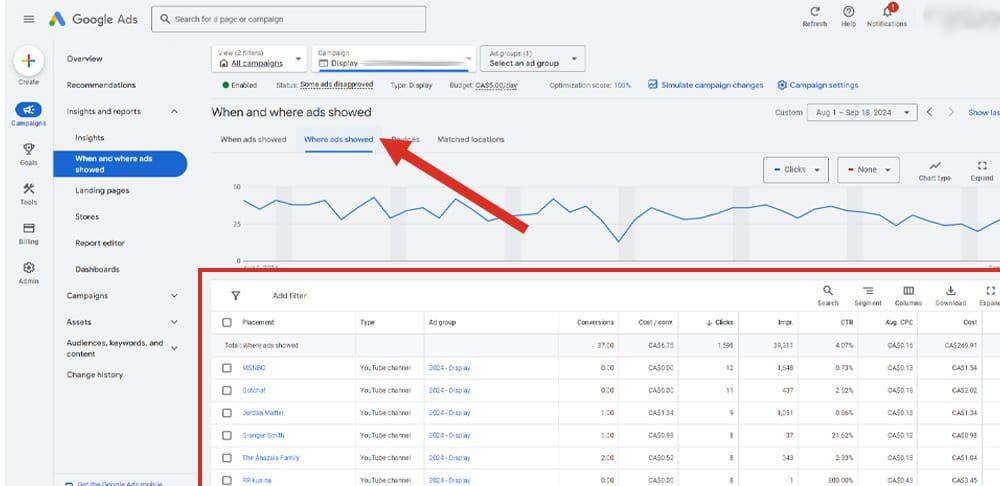Screen dimensions: 1000x486
Task: Open Recommendations in sidebar
Action: click(101, 85)
